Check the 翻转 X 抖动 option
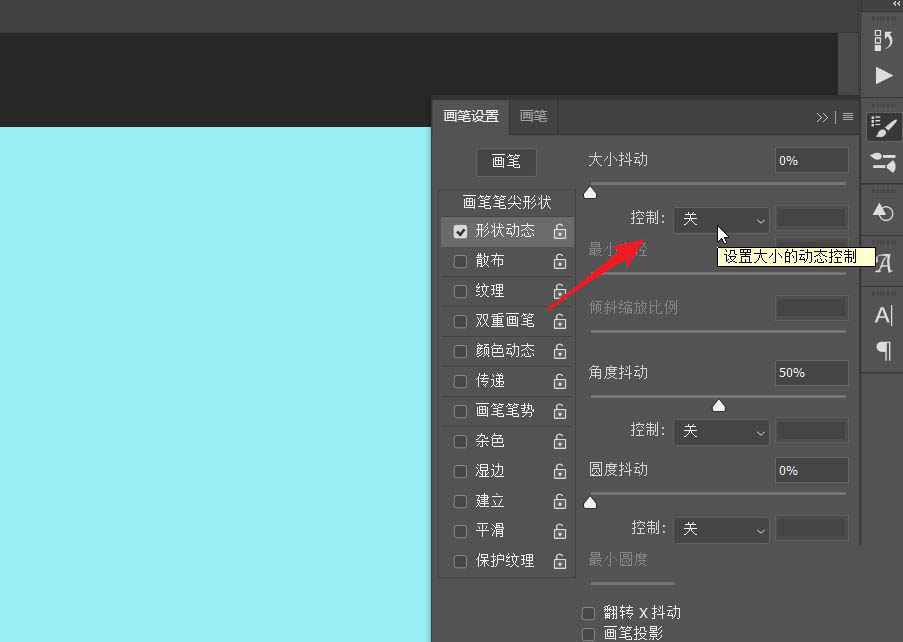903x642 pixels. pyautogui.click(x=588, y=613)
